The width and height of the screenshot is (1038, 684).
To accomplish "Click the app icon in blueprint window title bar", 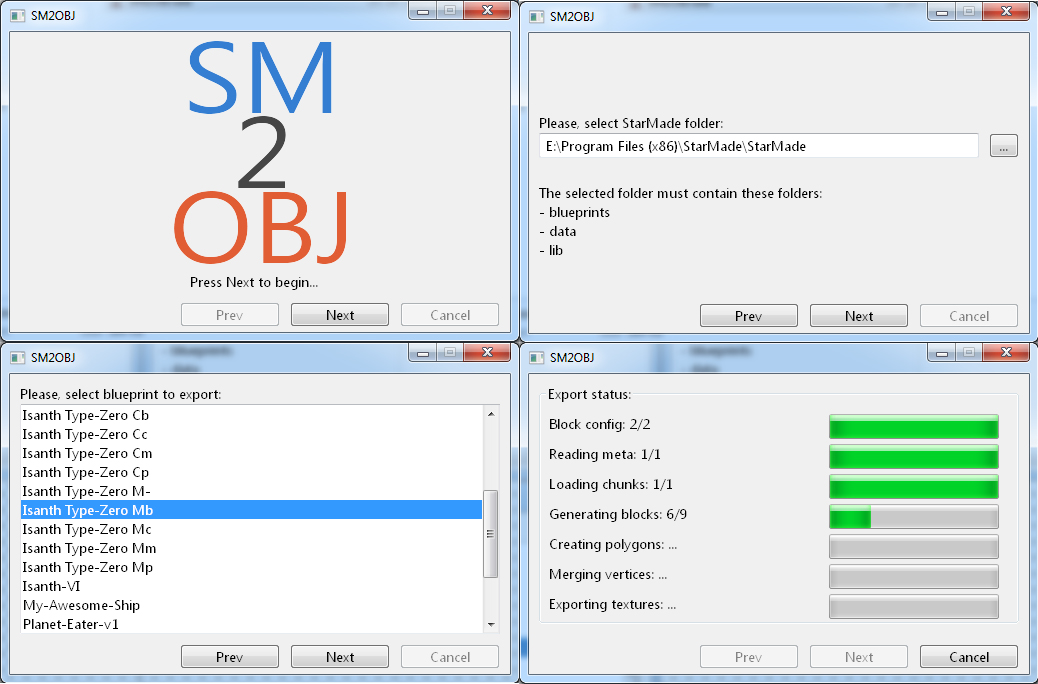I will tap(18, 358).
